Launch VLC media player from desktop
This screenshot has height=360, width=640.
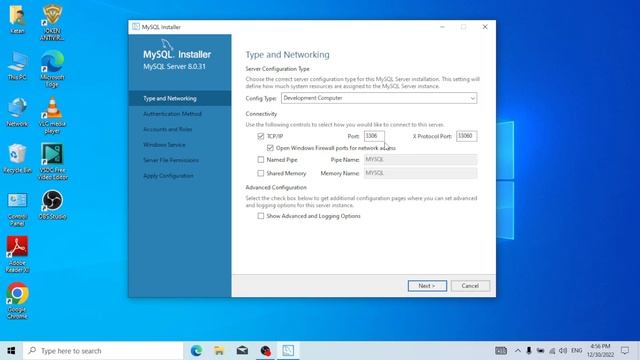[x=52, y=116]
